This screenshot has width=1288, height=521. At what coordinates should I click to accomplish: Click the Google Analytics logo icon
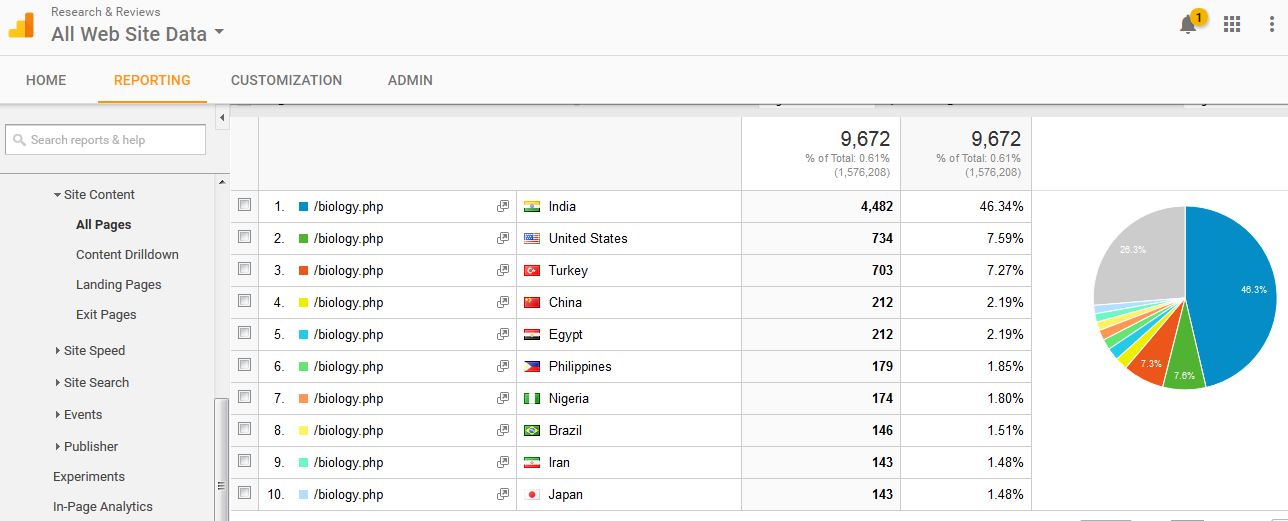pyautogui.click(x=22, y=25)
